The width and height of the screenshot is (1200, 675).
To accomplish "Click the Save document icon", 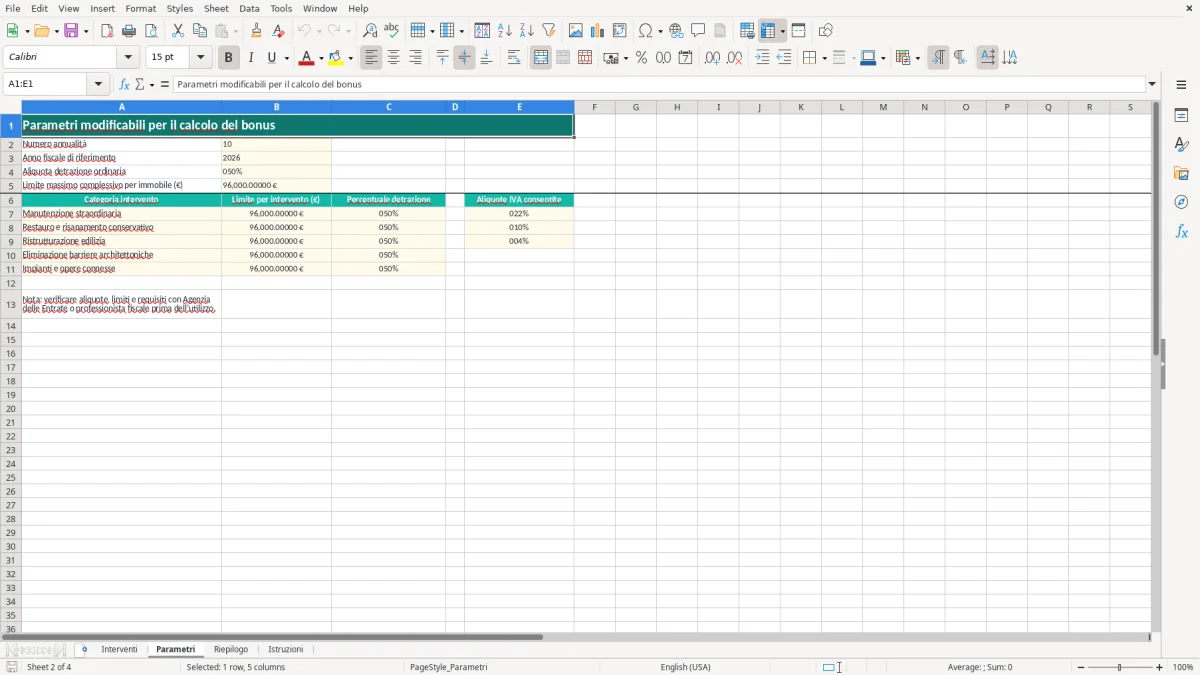I will click(72, 31).
